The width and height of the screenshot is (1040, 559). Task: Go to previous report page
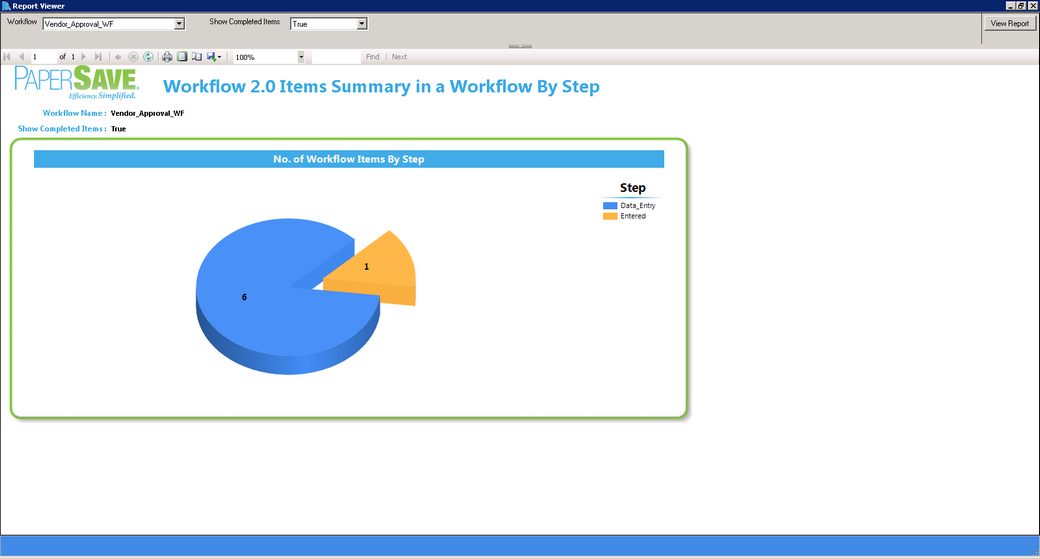[21, 57]
